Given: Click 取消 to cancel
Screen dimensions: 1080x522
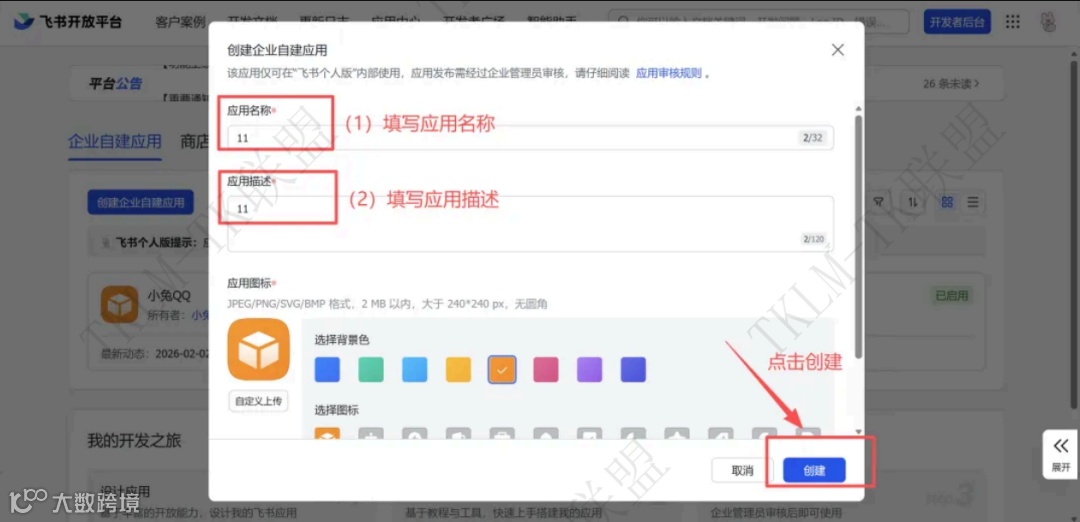Looking at the screenshot, I should click(x=742, y=471).
